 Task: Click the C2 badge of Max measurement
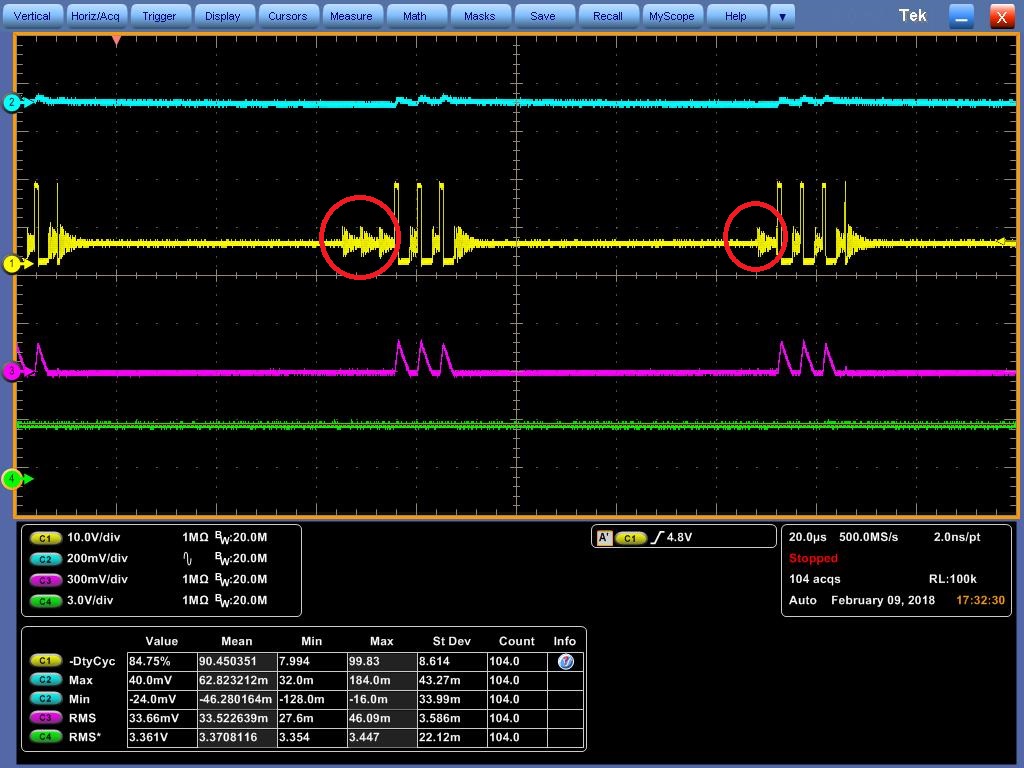tap(45, 680)
